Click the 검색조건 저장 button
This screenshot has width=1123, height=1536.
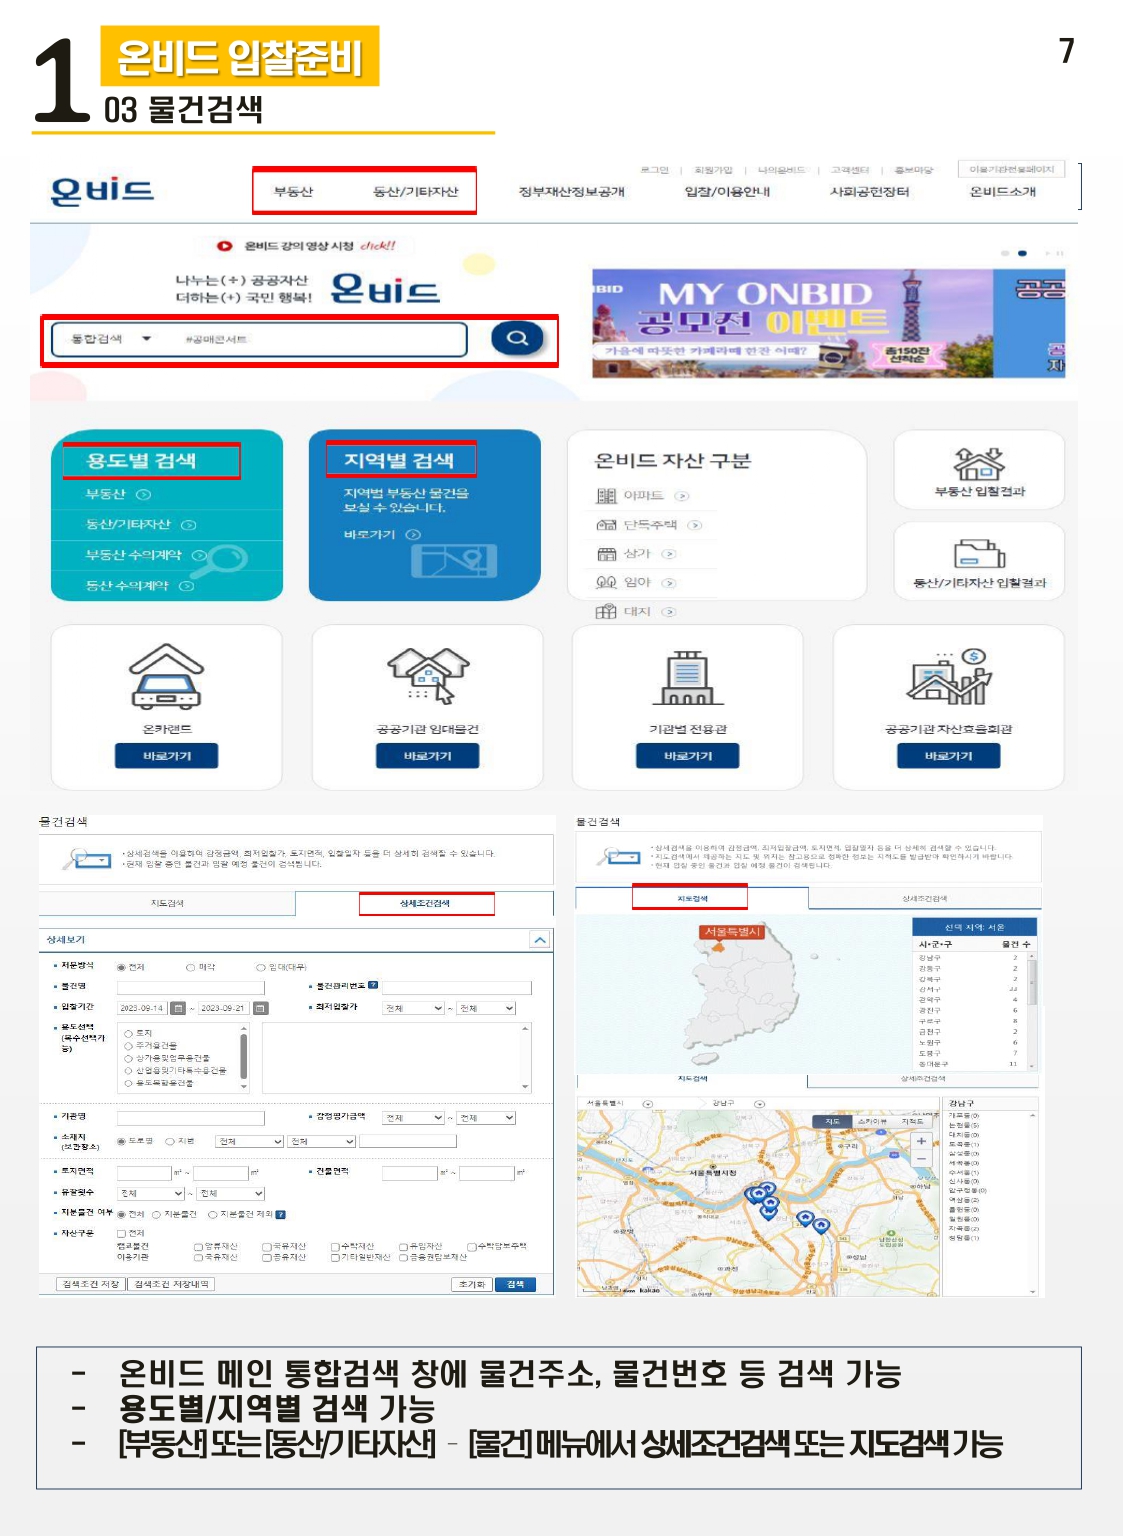point(90,1284)
